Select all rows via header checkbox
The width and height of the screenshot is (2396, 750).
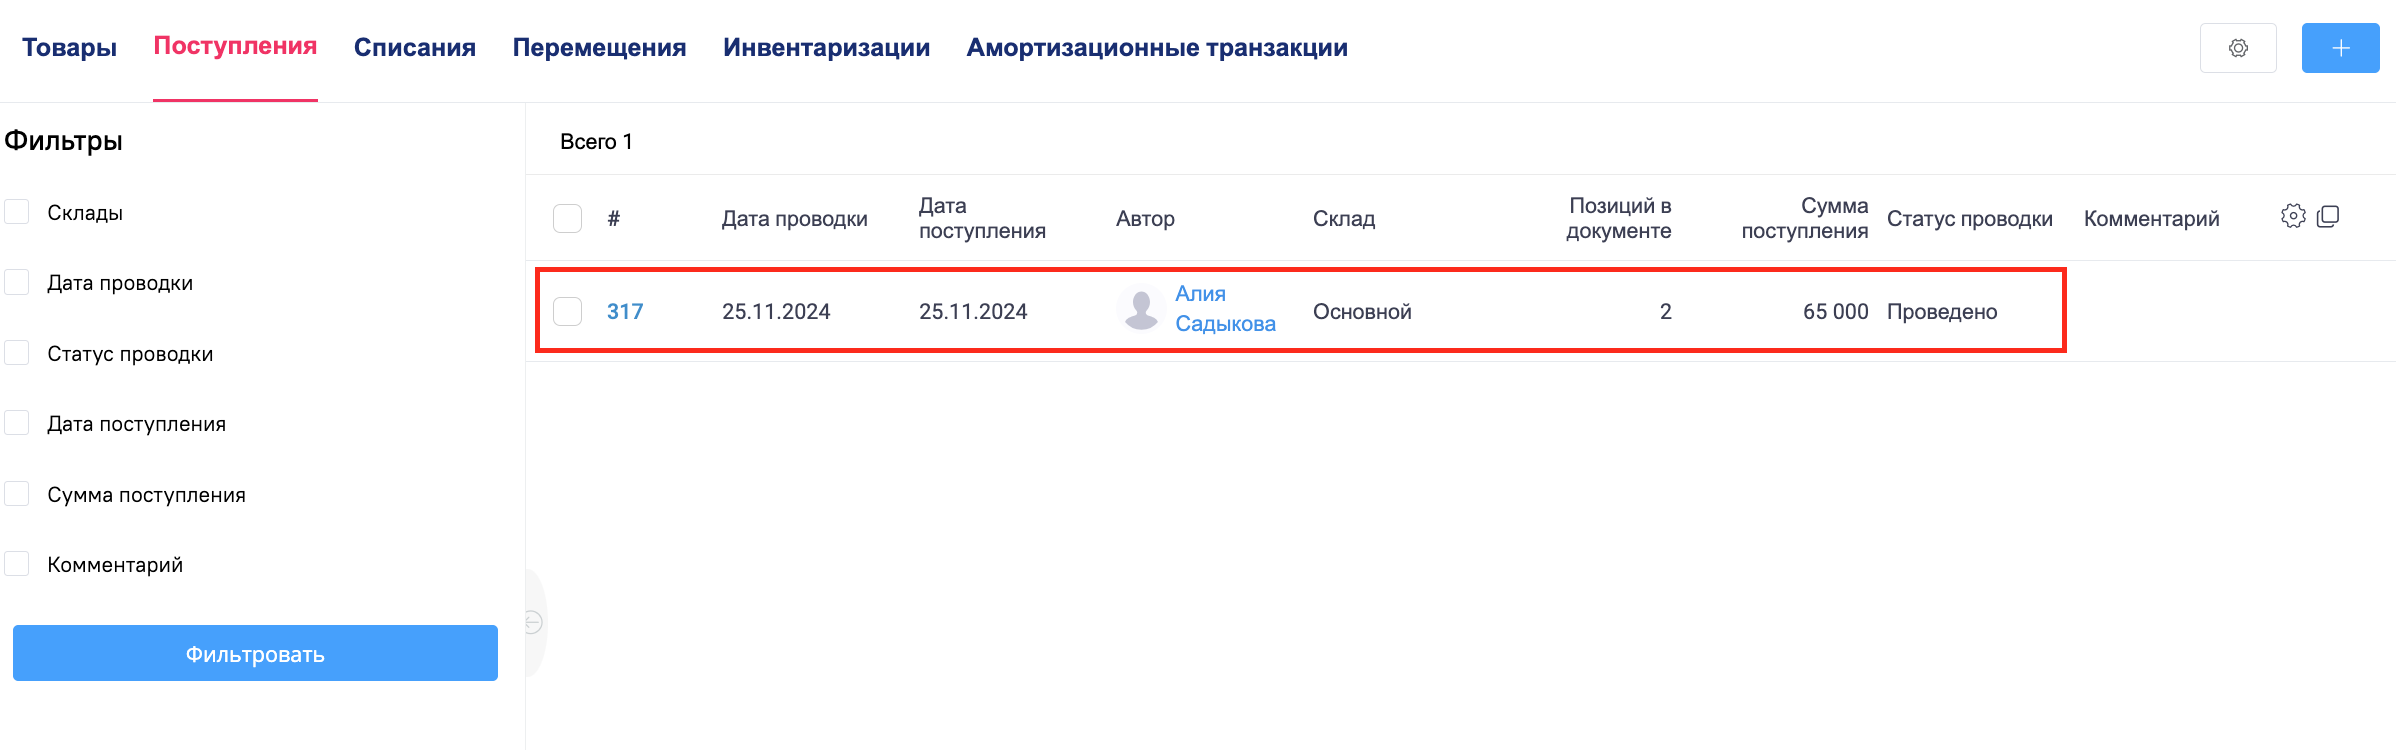(x=568, y=218)
